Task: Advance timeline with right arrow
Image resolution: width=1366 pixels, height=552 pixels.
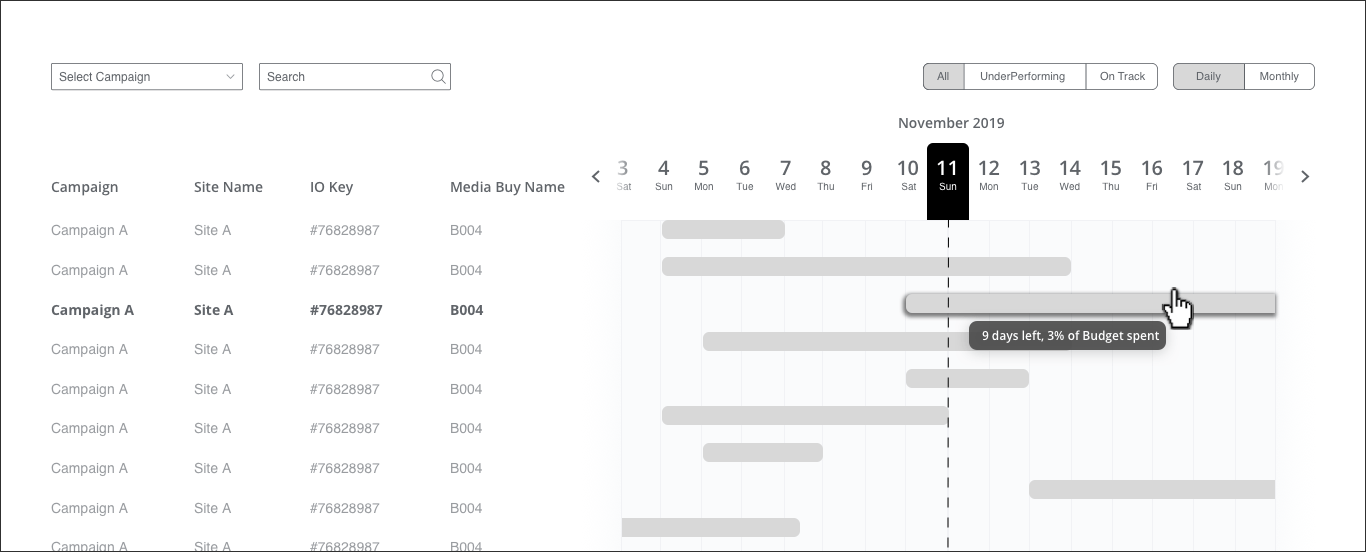Action: pos(1305,177)
